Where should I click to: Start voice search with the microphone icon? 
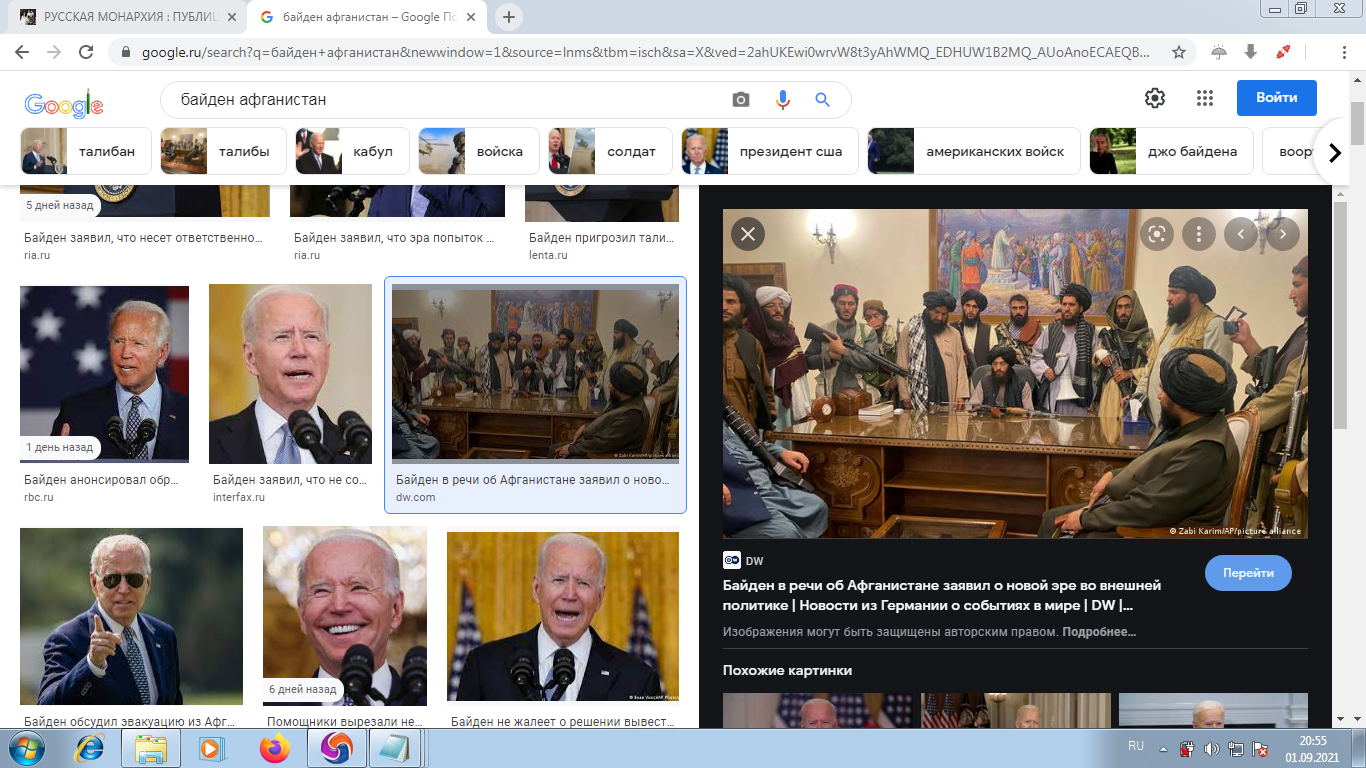782,100
